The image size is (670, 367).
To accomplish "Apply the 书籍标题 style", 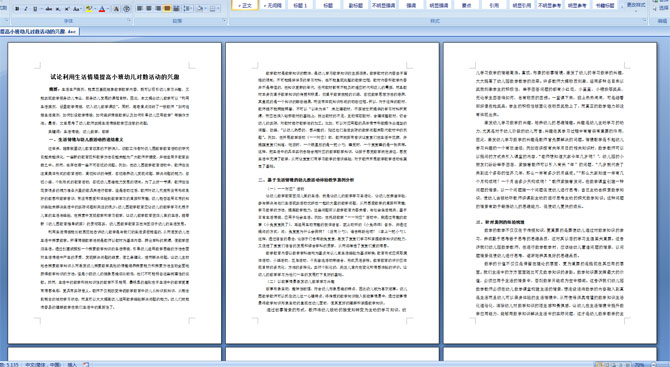I will pyautogui.click(x=605, y=5).
